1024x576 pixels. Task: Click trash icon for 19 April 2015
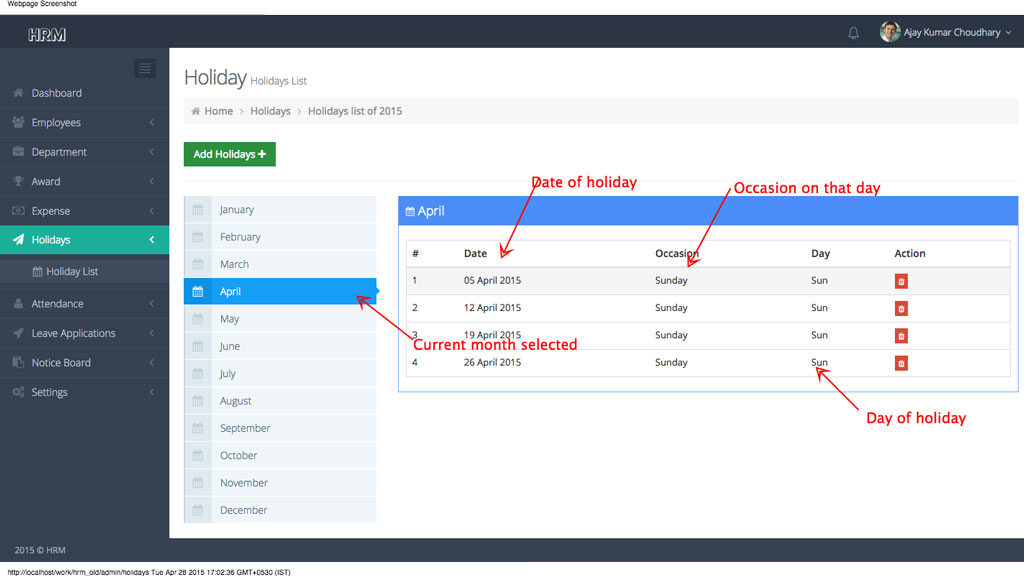coord(901,336)
